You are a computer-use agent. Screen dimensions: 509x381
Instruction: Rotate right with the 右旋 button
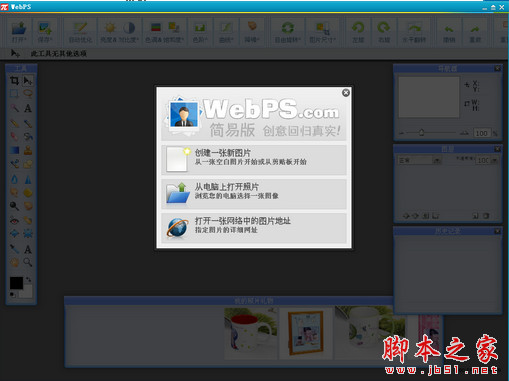pos(384,32)
